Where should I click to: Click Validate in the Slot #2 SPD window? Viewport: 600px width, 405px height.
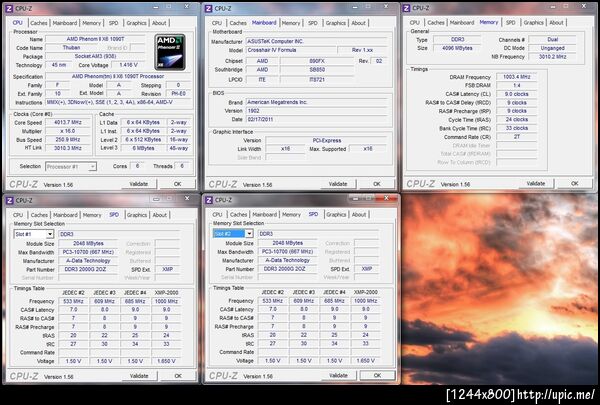pos(338,376)
